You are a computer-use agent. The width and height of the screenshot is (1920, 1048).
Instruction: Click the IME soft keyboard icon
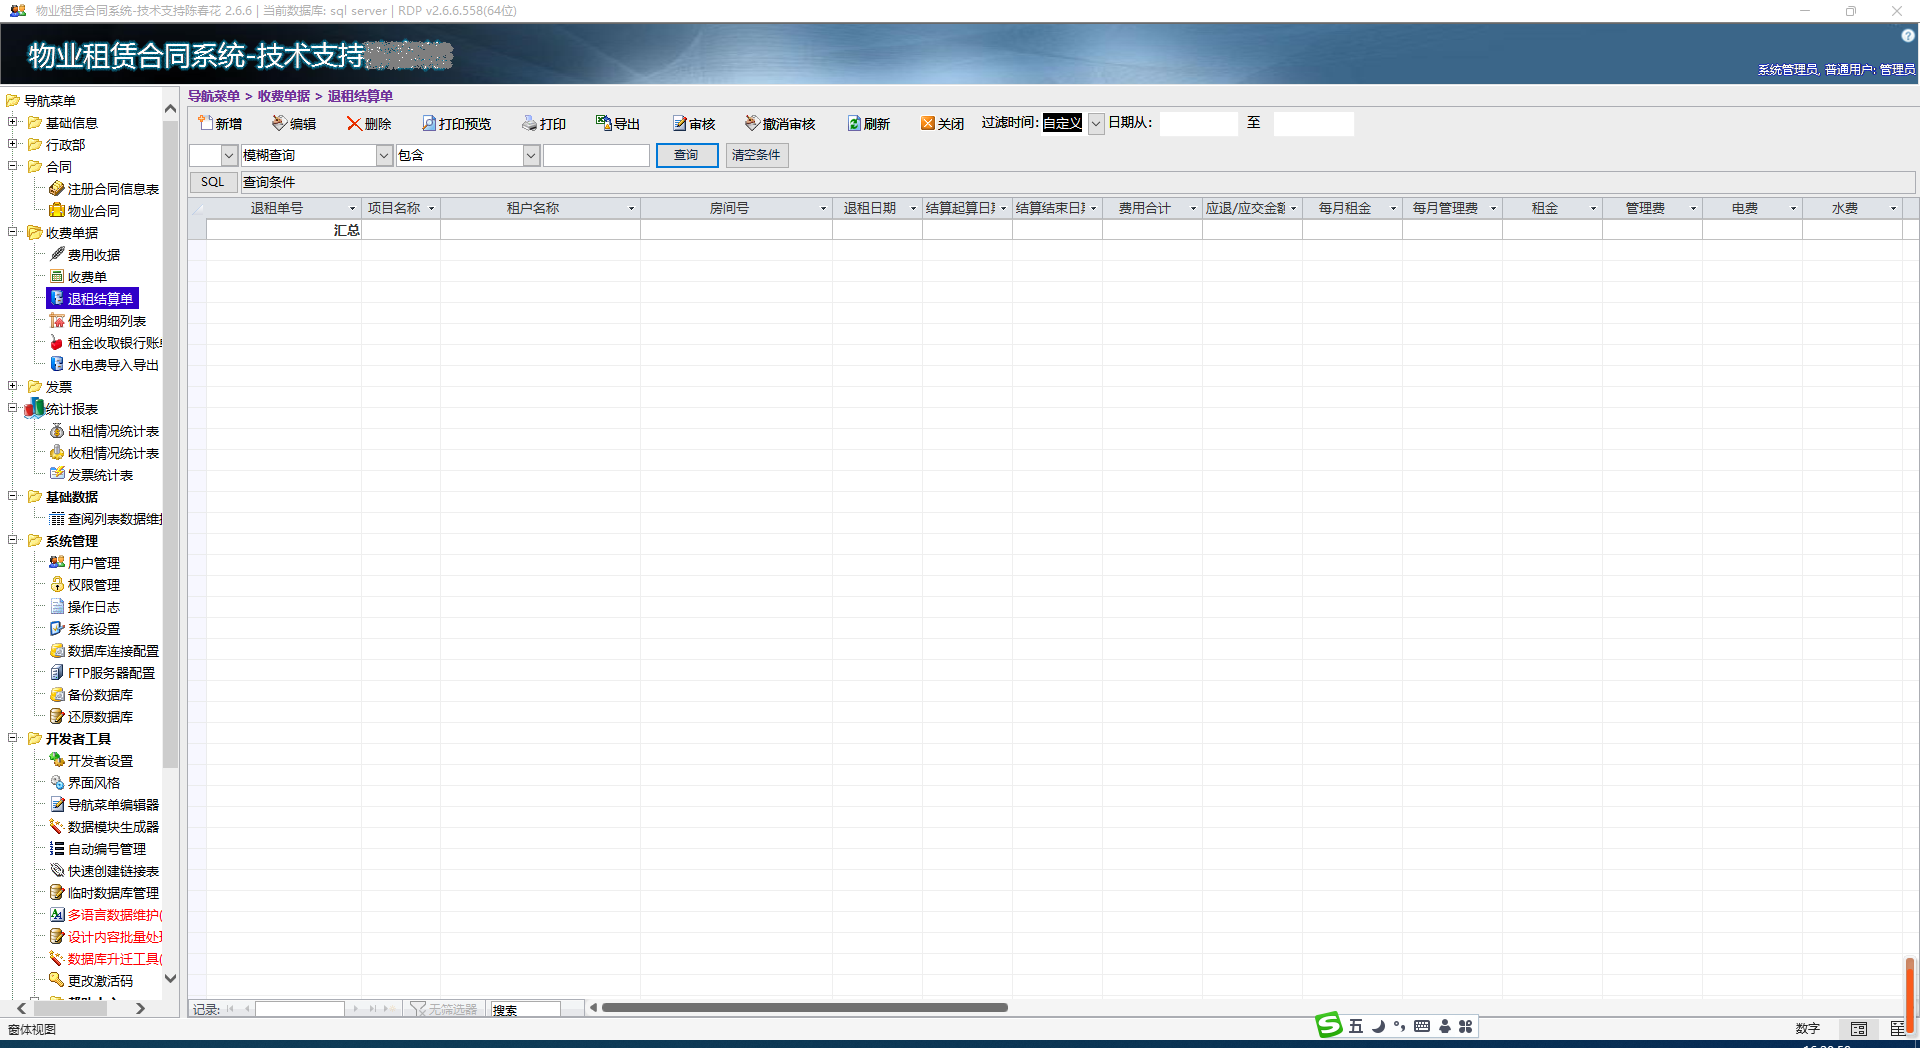(1422, 1026)
